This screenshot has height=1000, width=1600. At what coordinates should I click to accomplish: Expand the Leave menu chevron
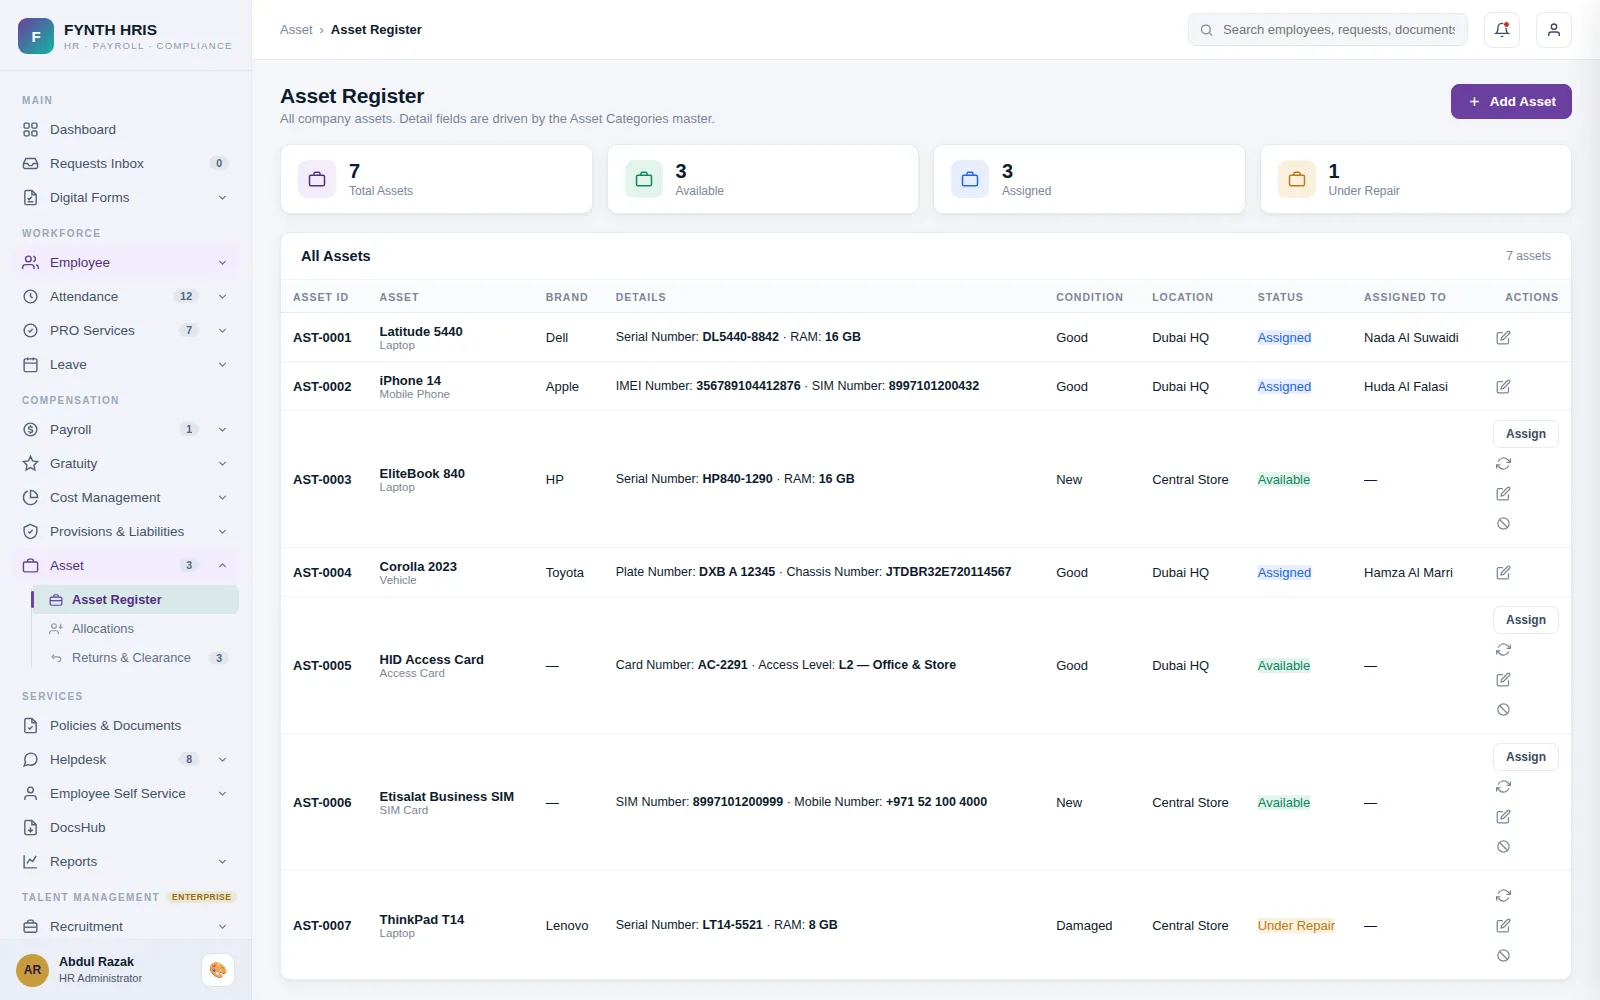tap(222, 365)
